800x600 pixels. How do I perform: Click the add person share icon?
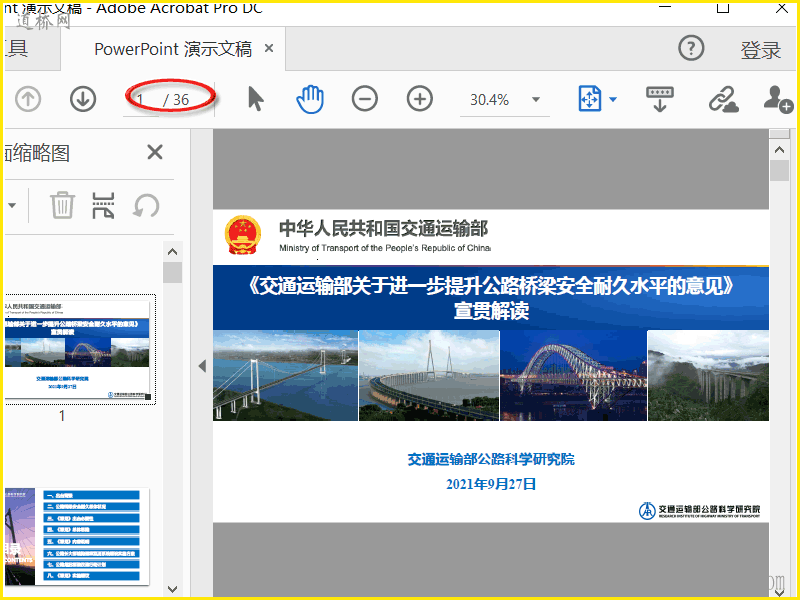click(x=778, y=99)
